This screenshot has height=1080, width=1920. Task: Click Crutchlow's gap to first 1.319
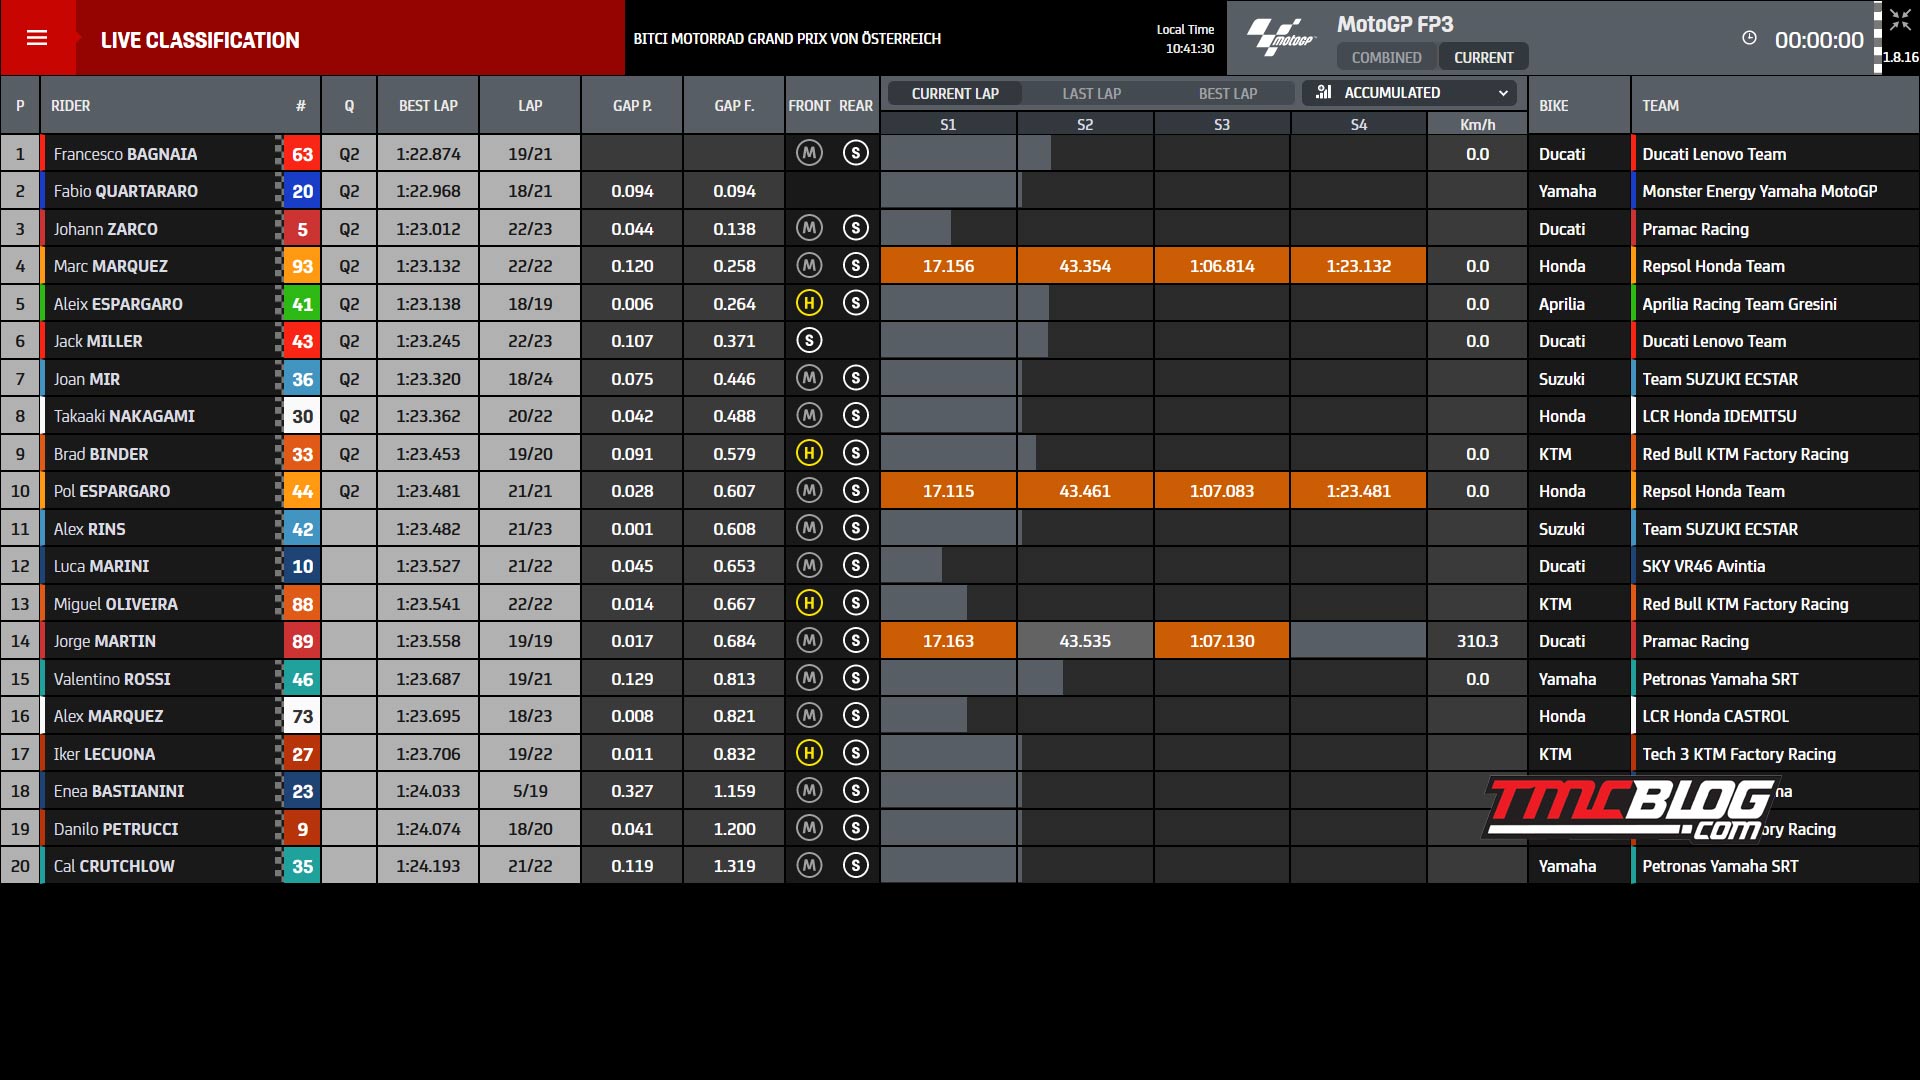coord(734,866)
